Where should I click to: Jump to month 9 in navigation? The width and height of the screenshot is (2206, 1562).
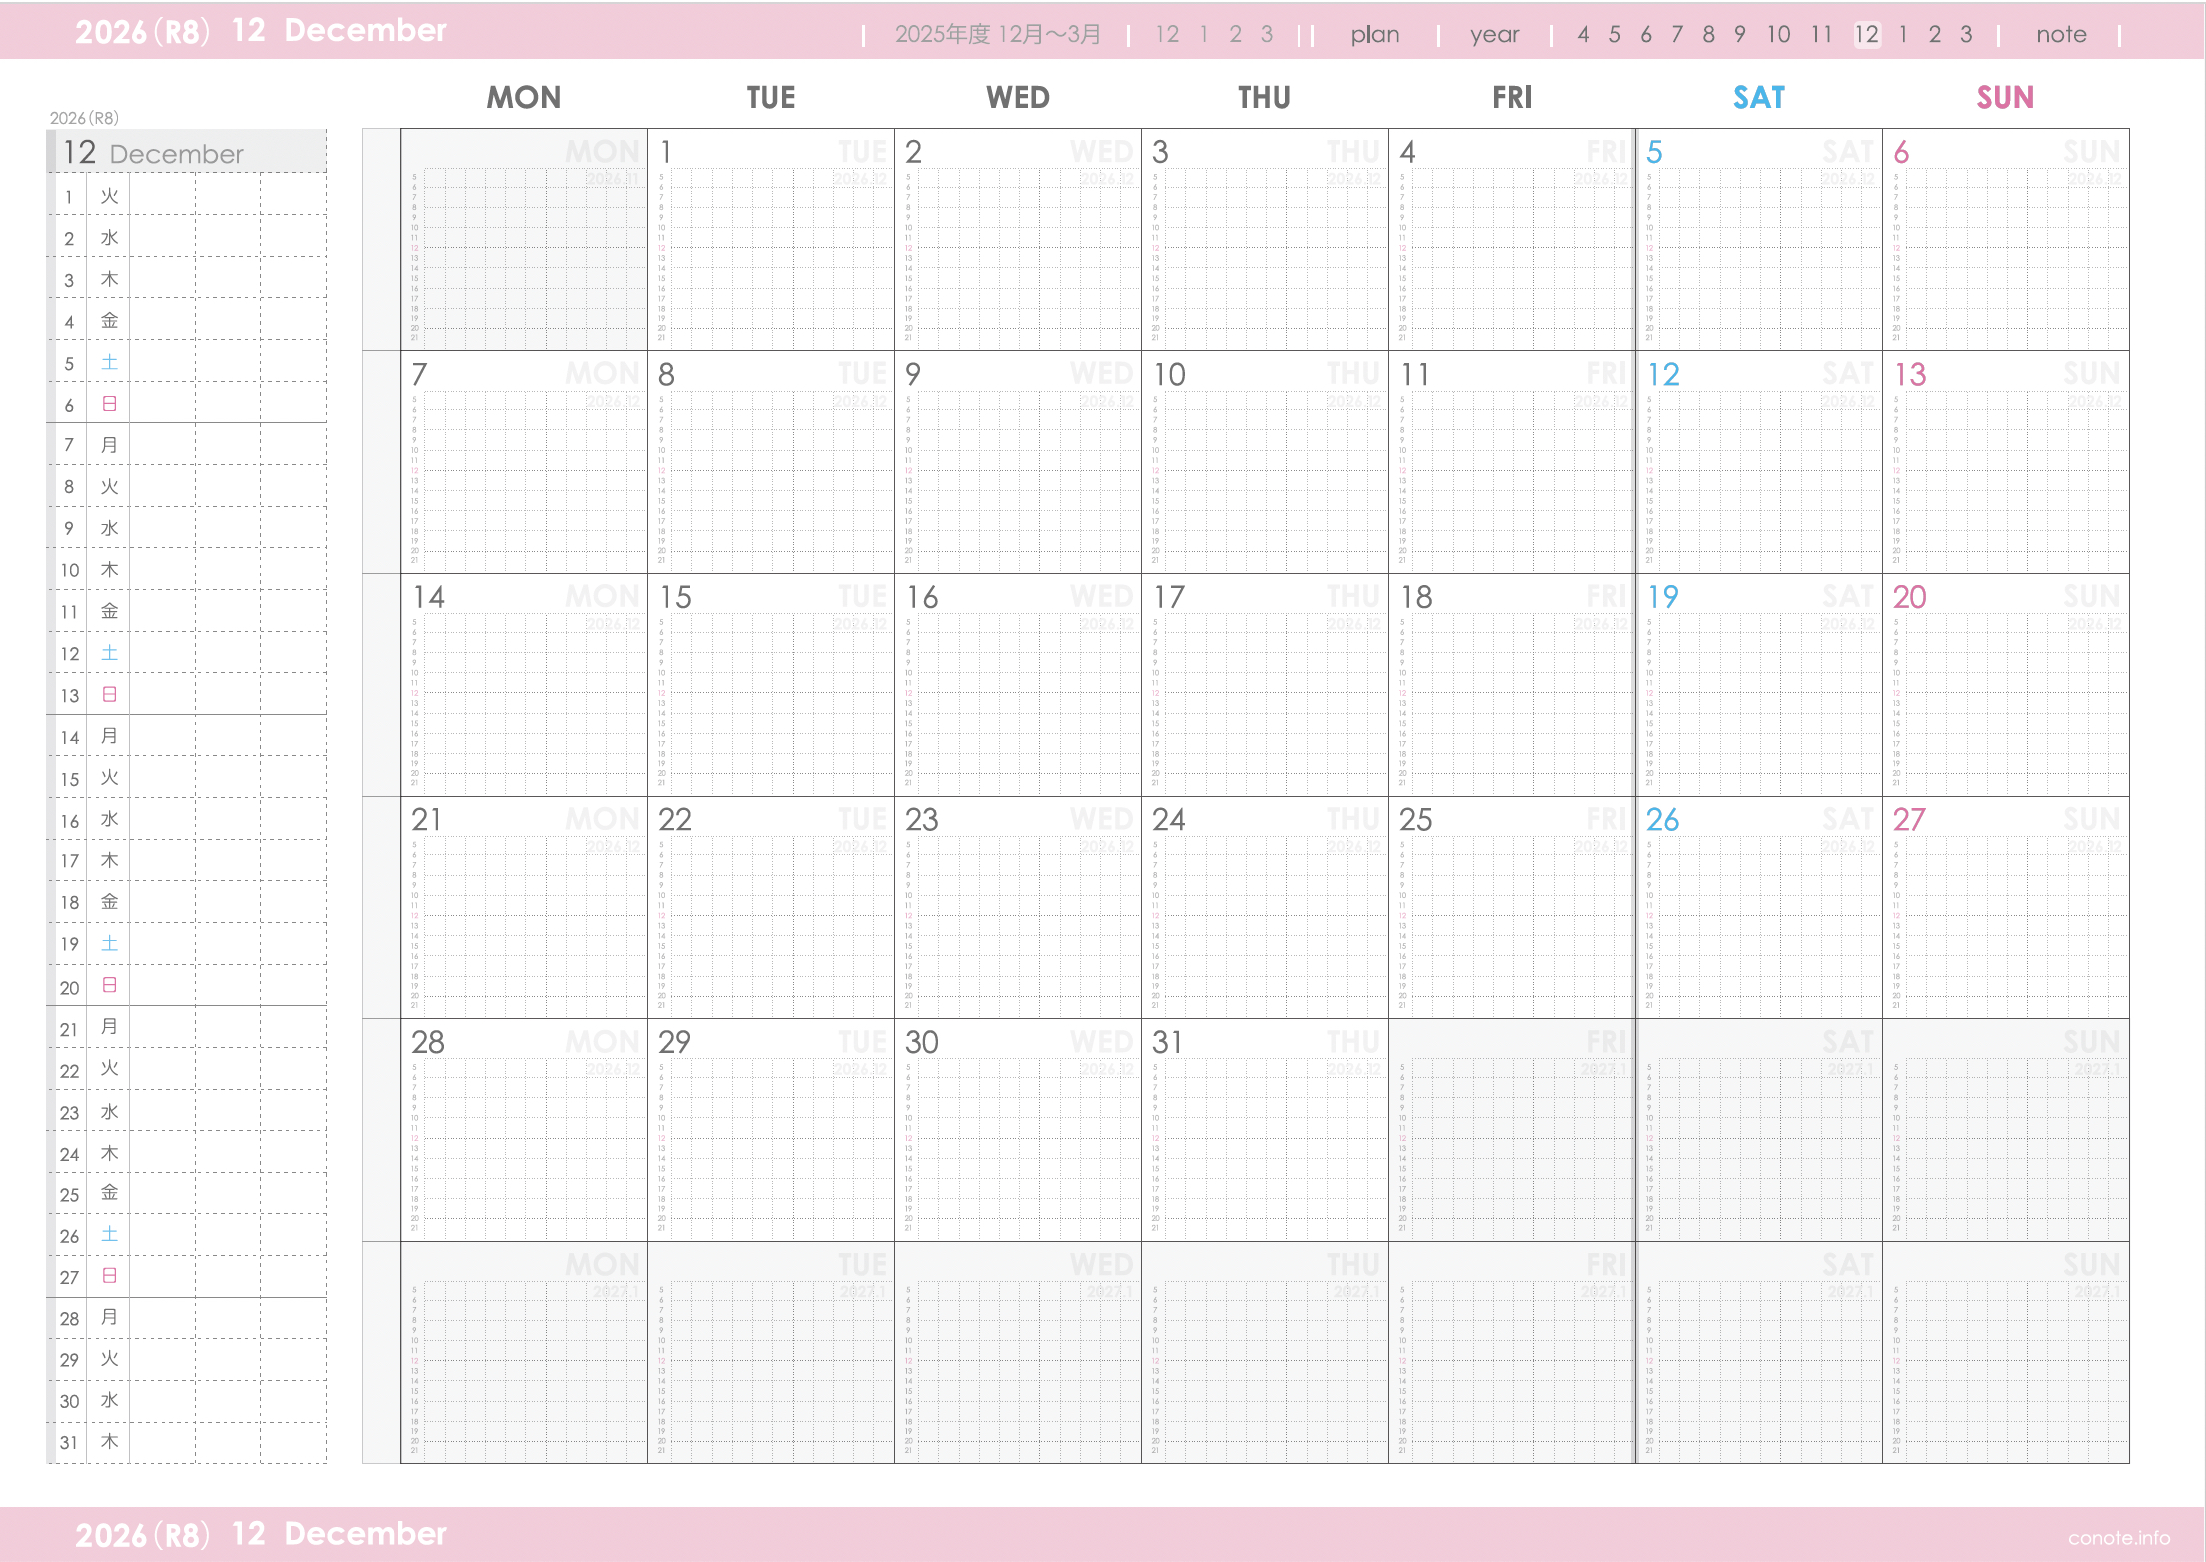click(x=1740, y=35)
